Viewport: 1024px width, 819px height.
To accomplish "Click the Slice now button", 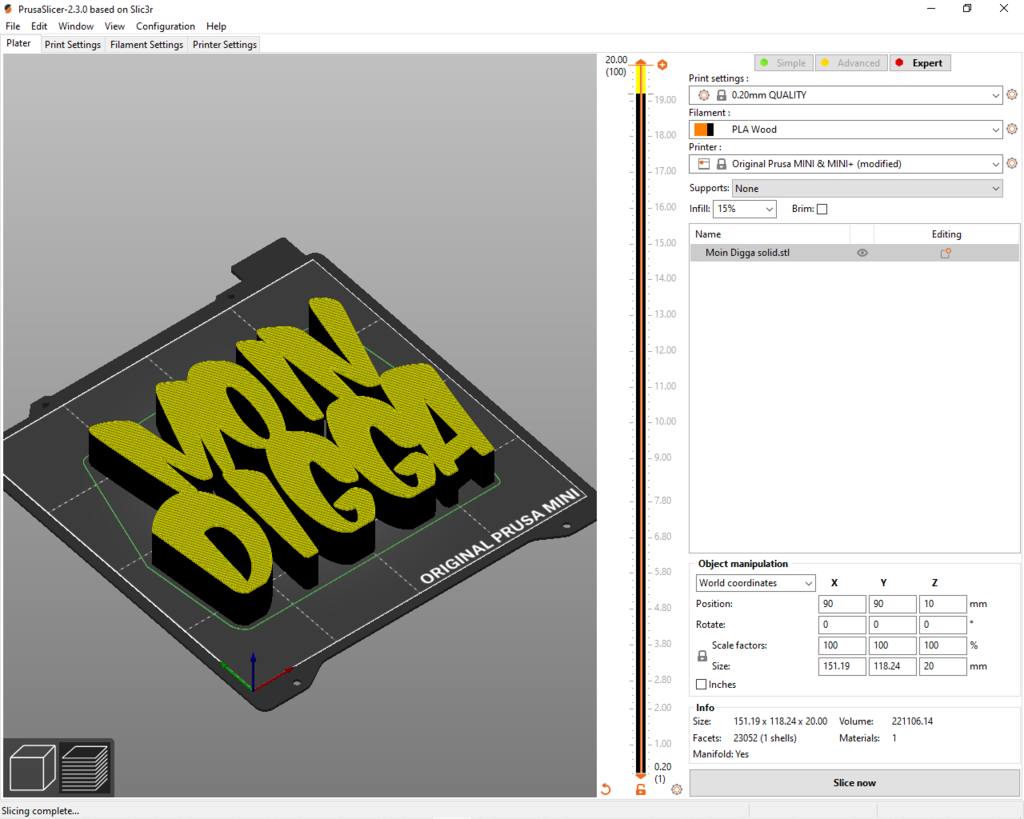I will click(x=854, y=781).
